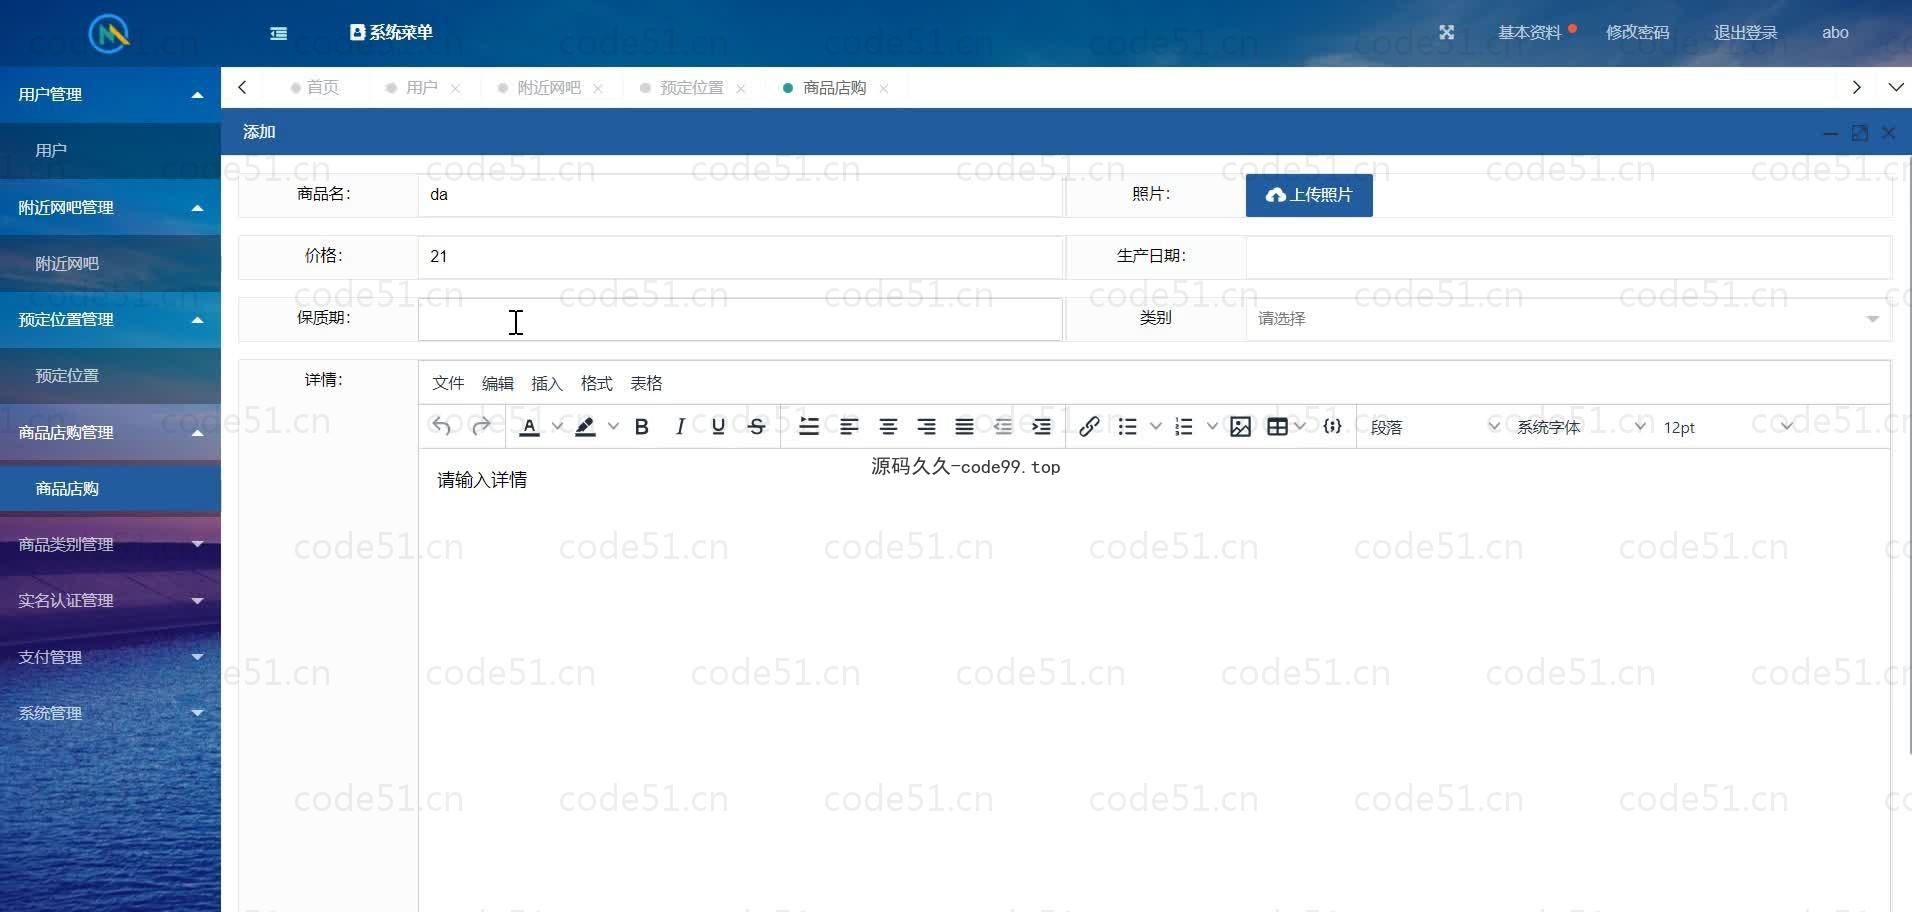The width and height of the screenshot is (1912, 912).
Task: Collapse sidebar with hamburger menu icon
Action: (279, 33)
